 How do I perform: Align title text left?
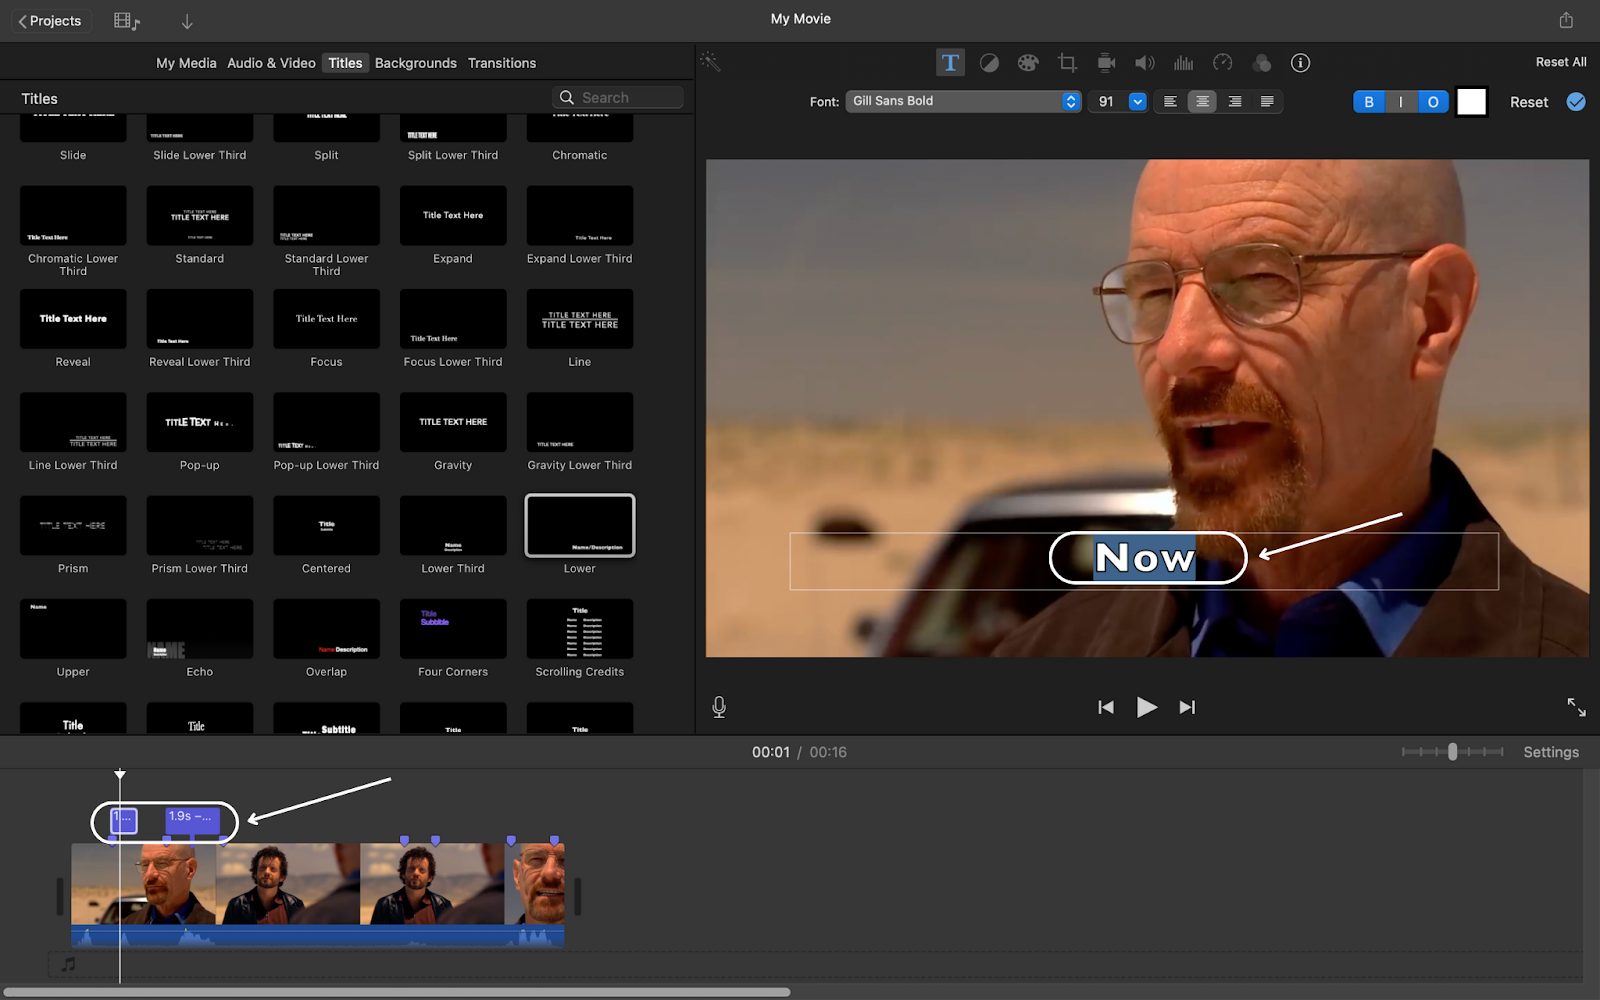tap(1170, 102)
